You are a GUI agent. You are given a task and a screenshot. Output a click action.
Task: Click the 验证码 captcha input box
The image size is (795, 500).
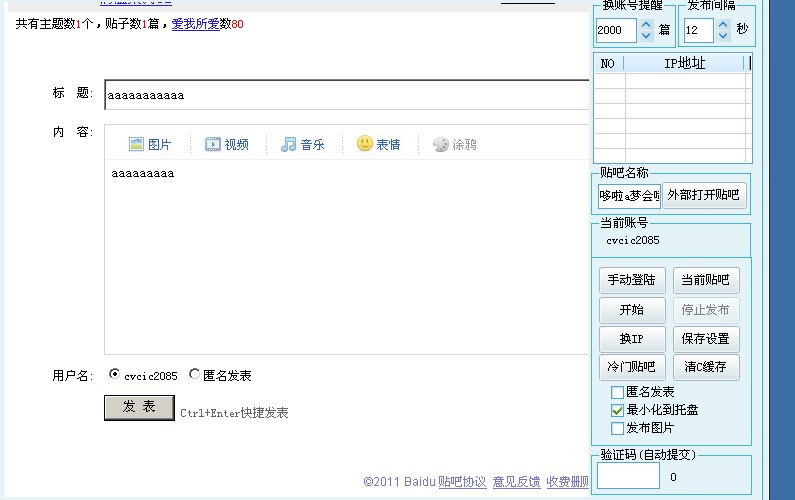point(628,476)
